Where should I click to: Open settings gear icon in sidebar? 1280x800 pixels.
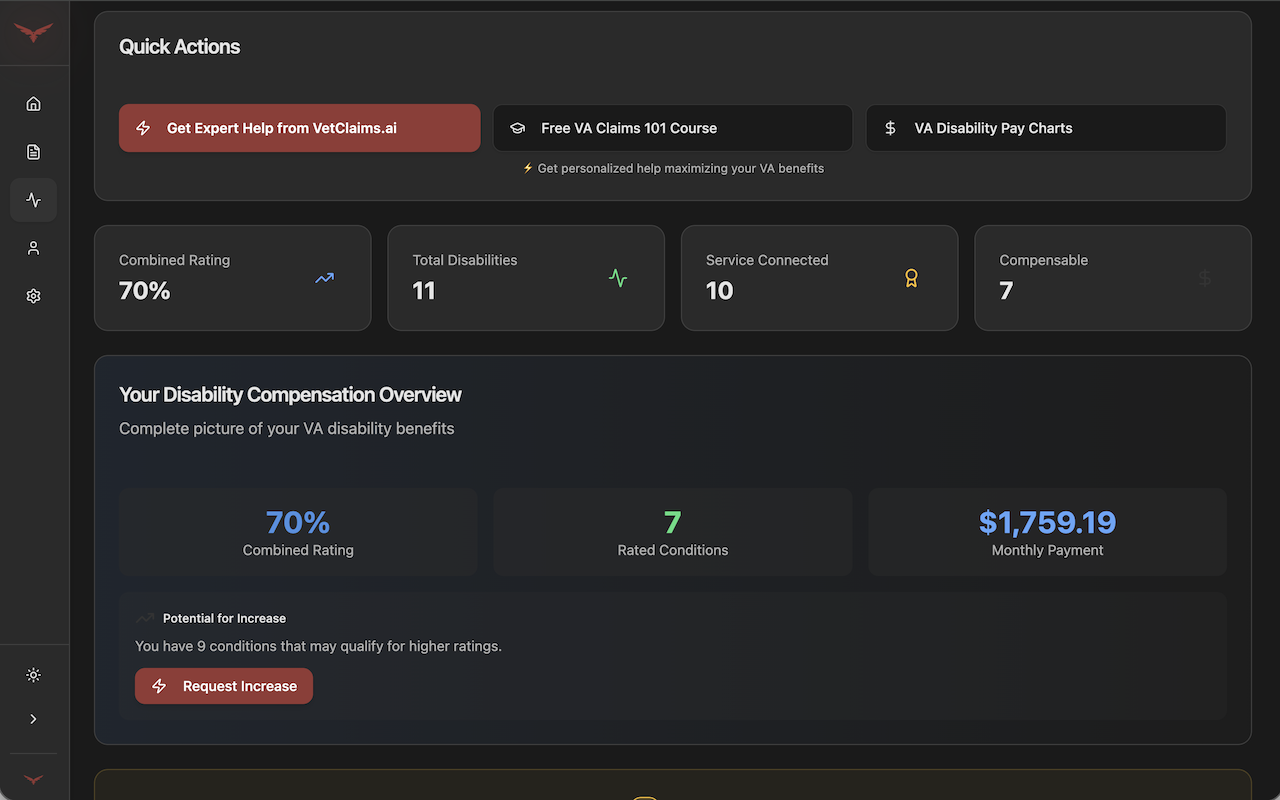pyautogui.click(x=33, y=296)
